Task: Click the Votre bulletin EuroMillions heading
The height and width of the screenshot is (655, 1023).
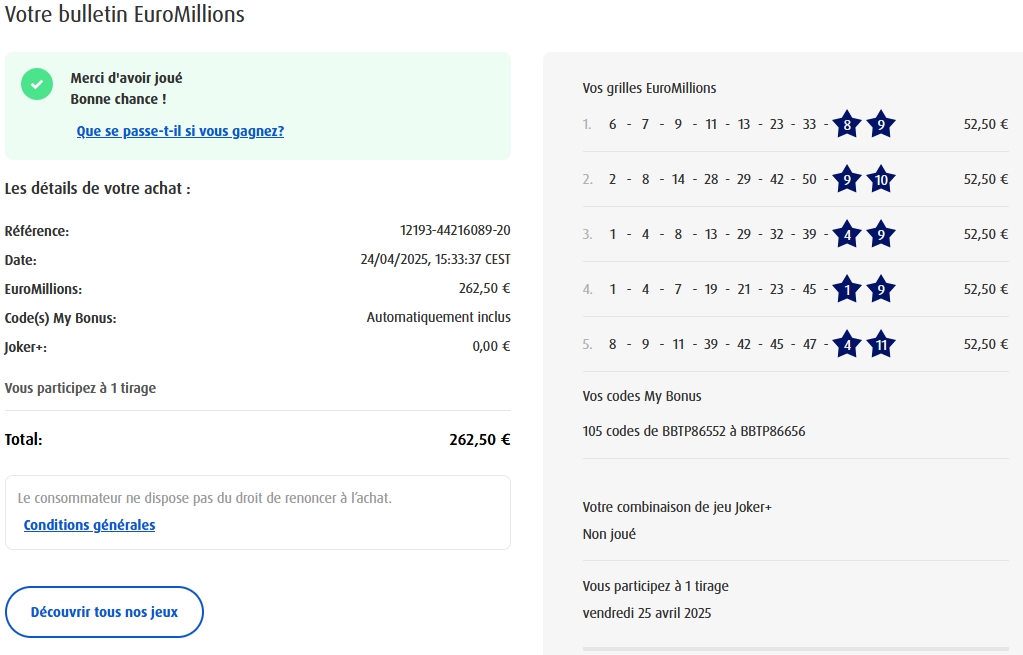Action: click(125, 15)
